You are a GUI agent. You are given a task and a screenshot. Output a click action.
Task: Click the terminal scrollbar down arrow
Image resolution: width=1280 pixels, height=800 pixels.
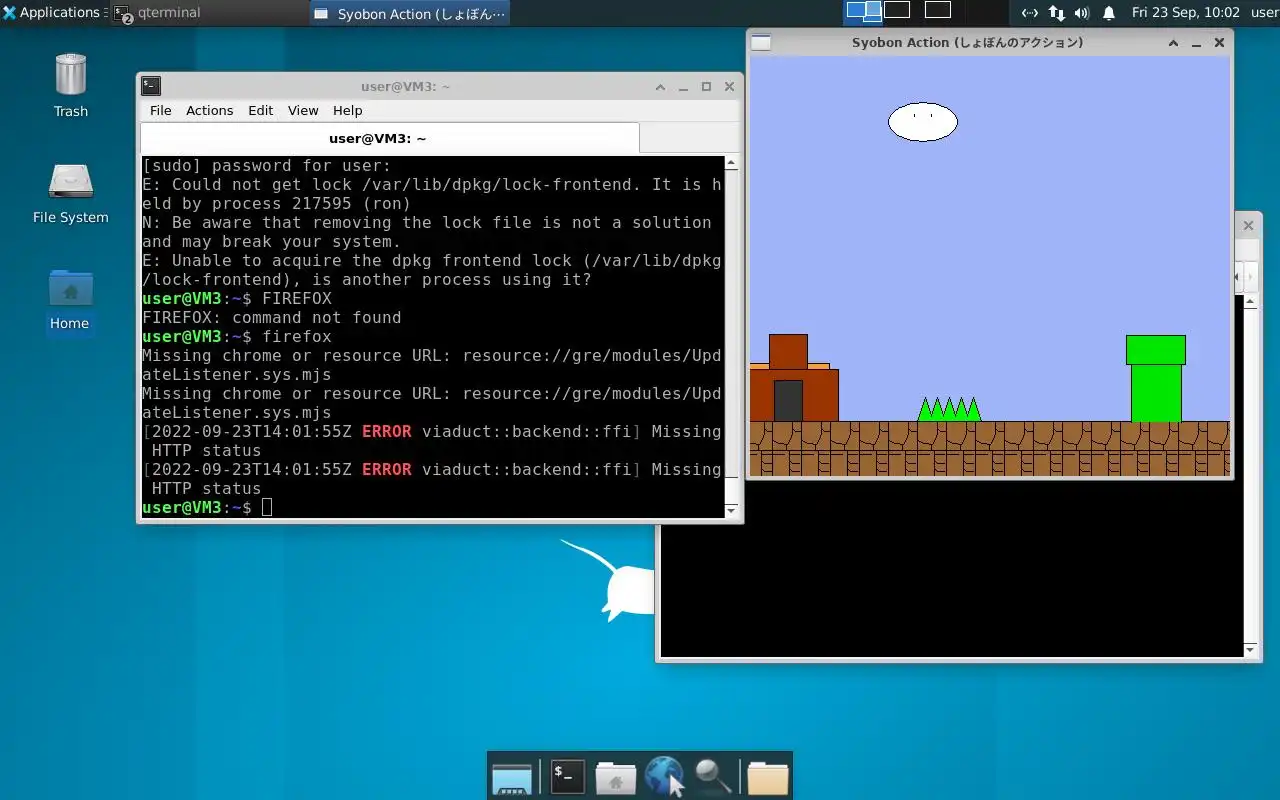point(731,510)
